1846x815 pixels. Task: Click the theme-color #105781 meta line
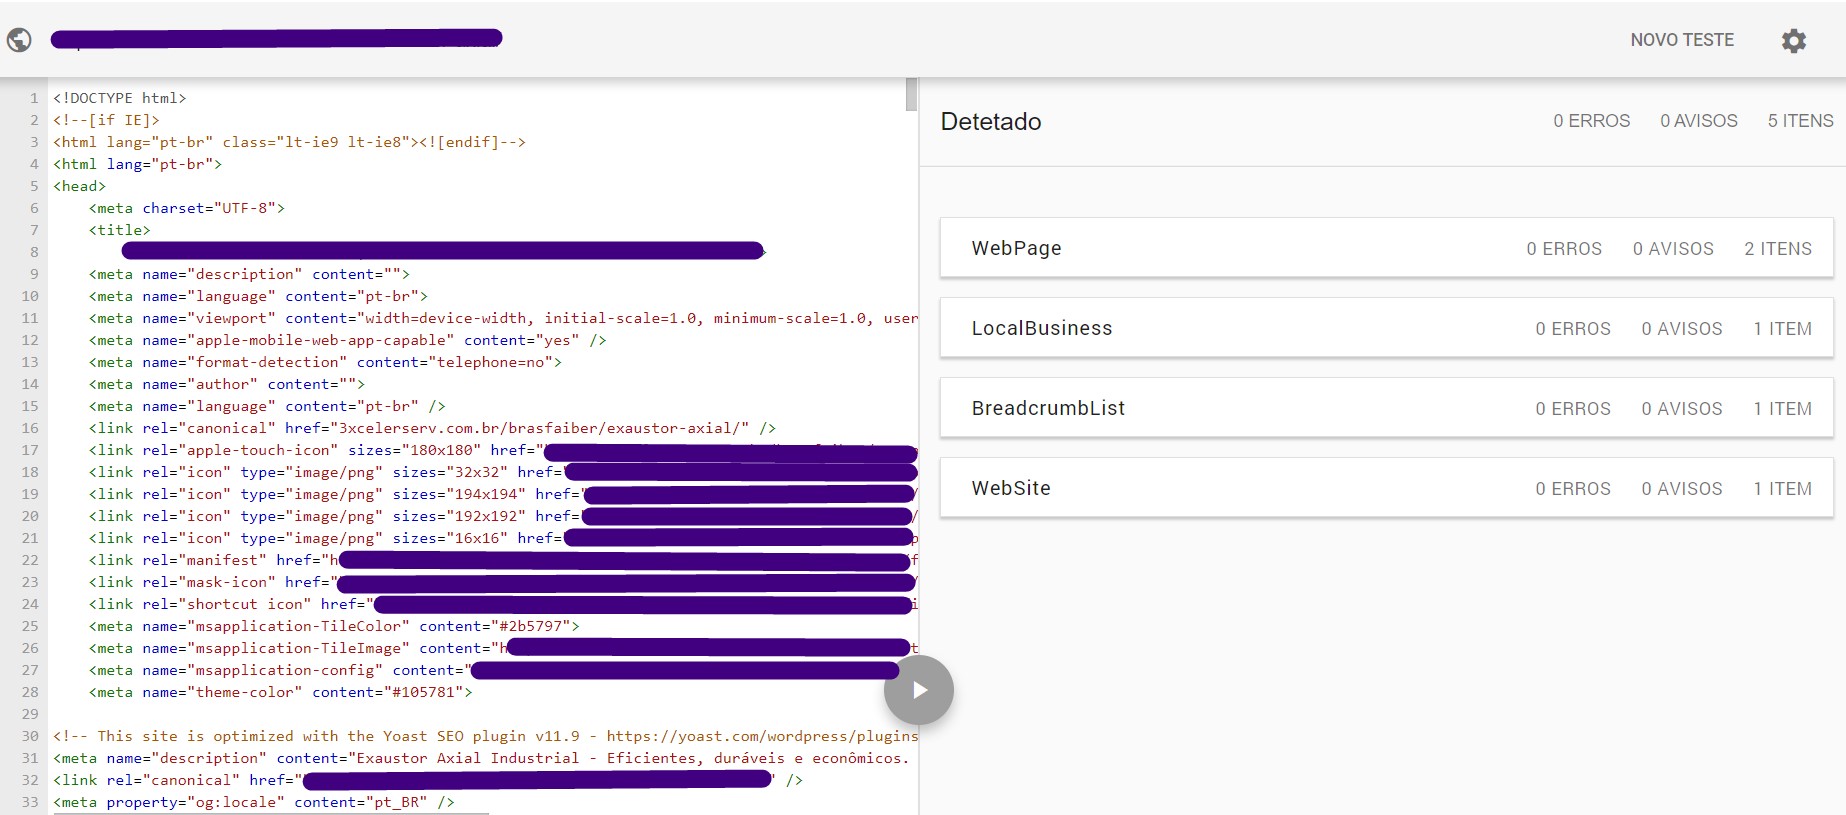(x=280, y=692)
